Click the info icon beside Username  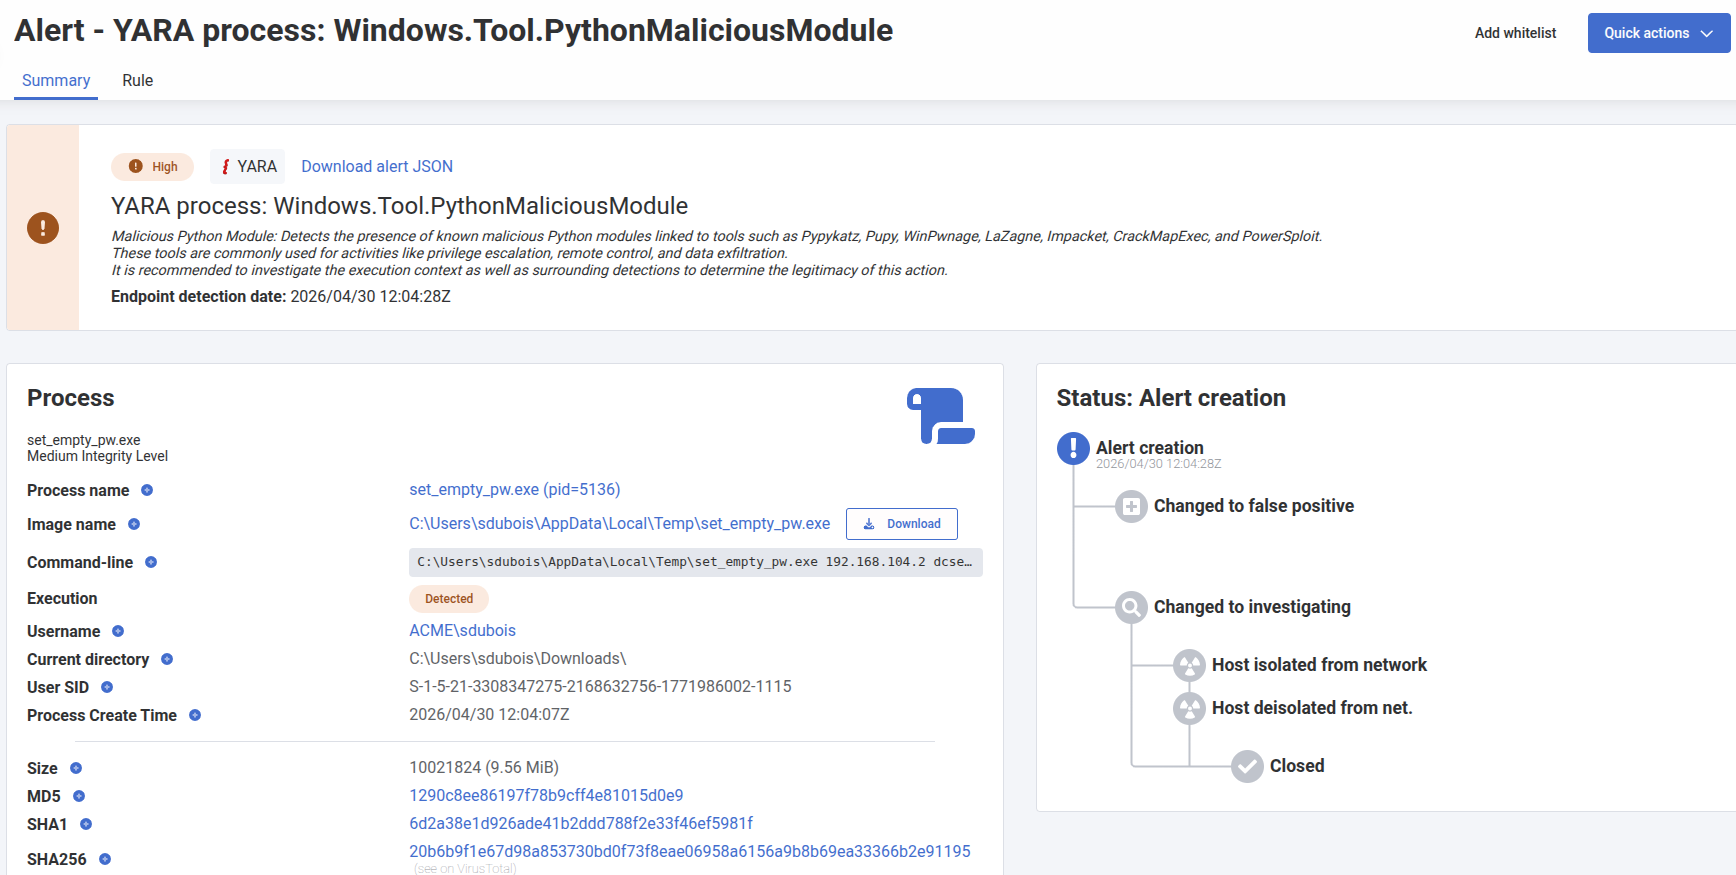[118, 631]
